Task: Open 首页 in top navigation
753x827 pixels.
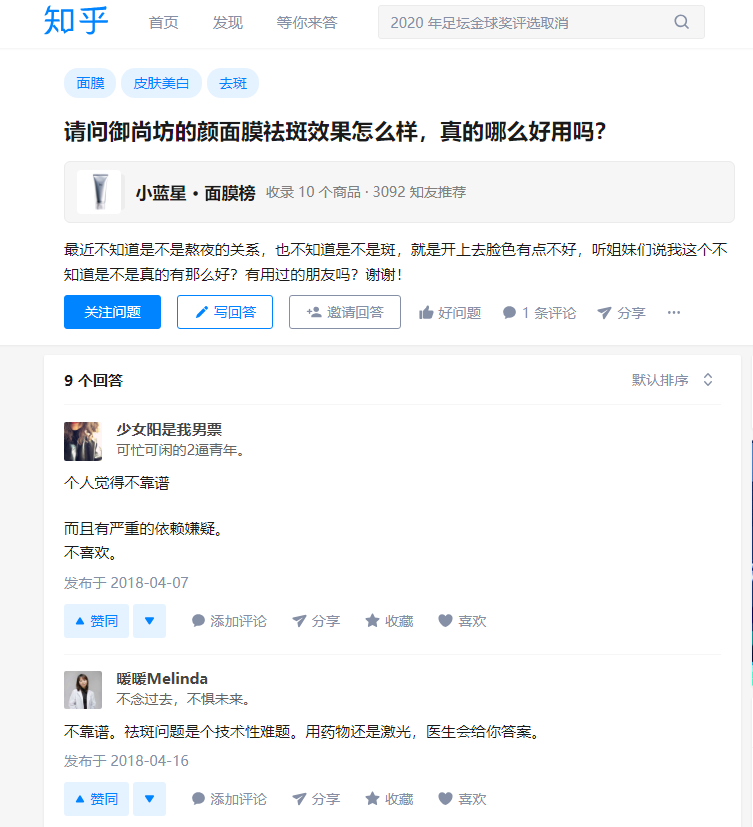Action: pyautogui.click(x=164, y=22)
